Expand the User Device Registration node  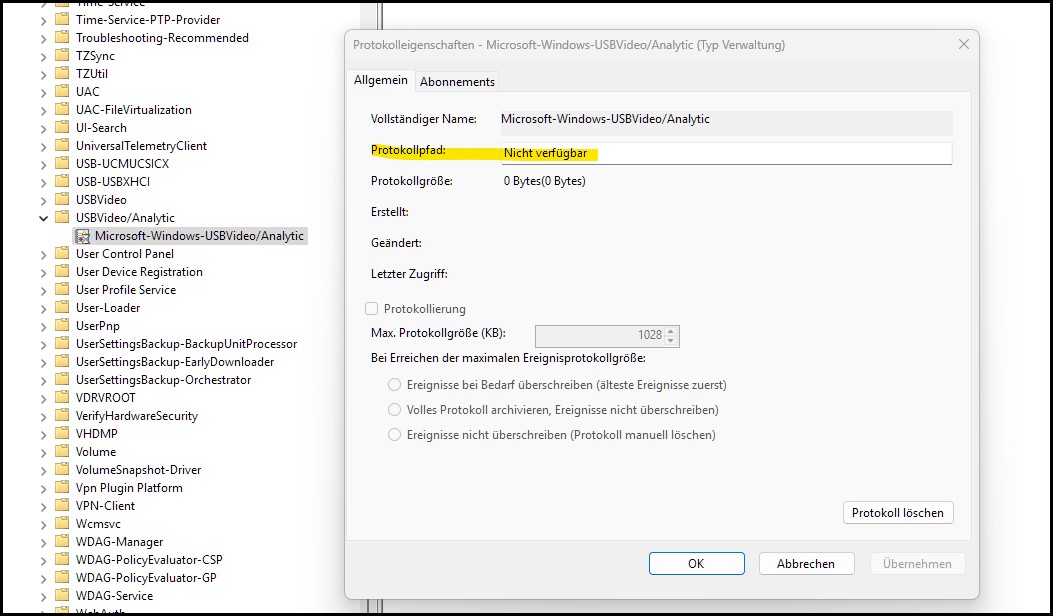[x=44, y=272]
